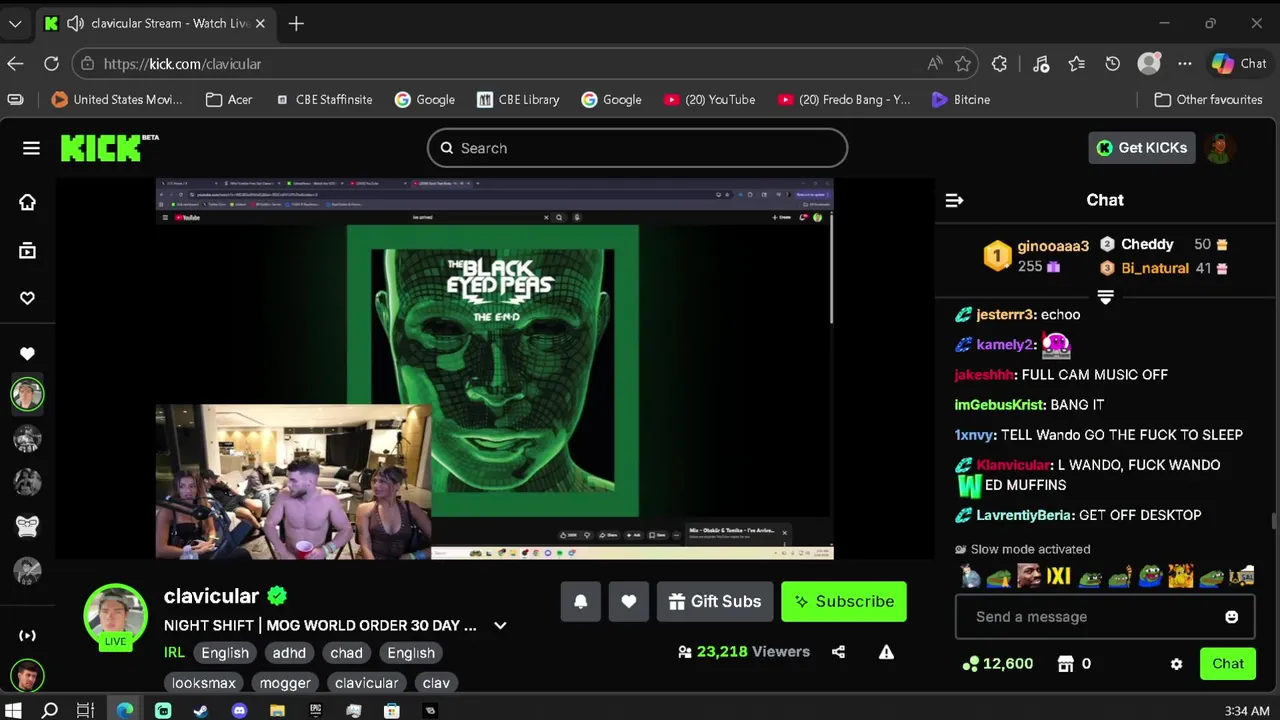Open first followed channel avatar in sidebar
This screenshot has height=720, width=1280.
click(27, 395)
